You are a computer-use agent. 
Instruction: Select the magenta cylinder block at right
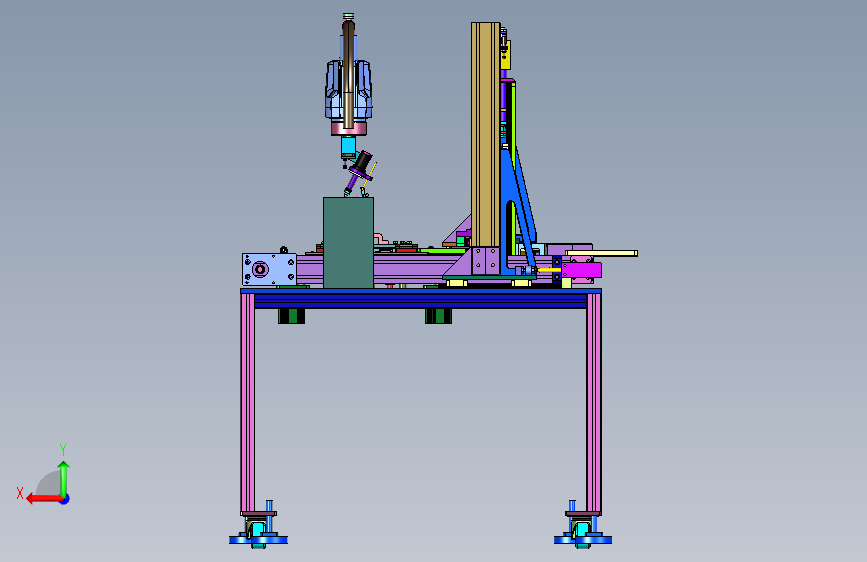point(581,270)
